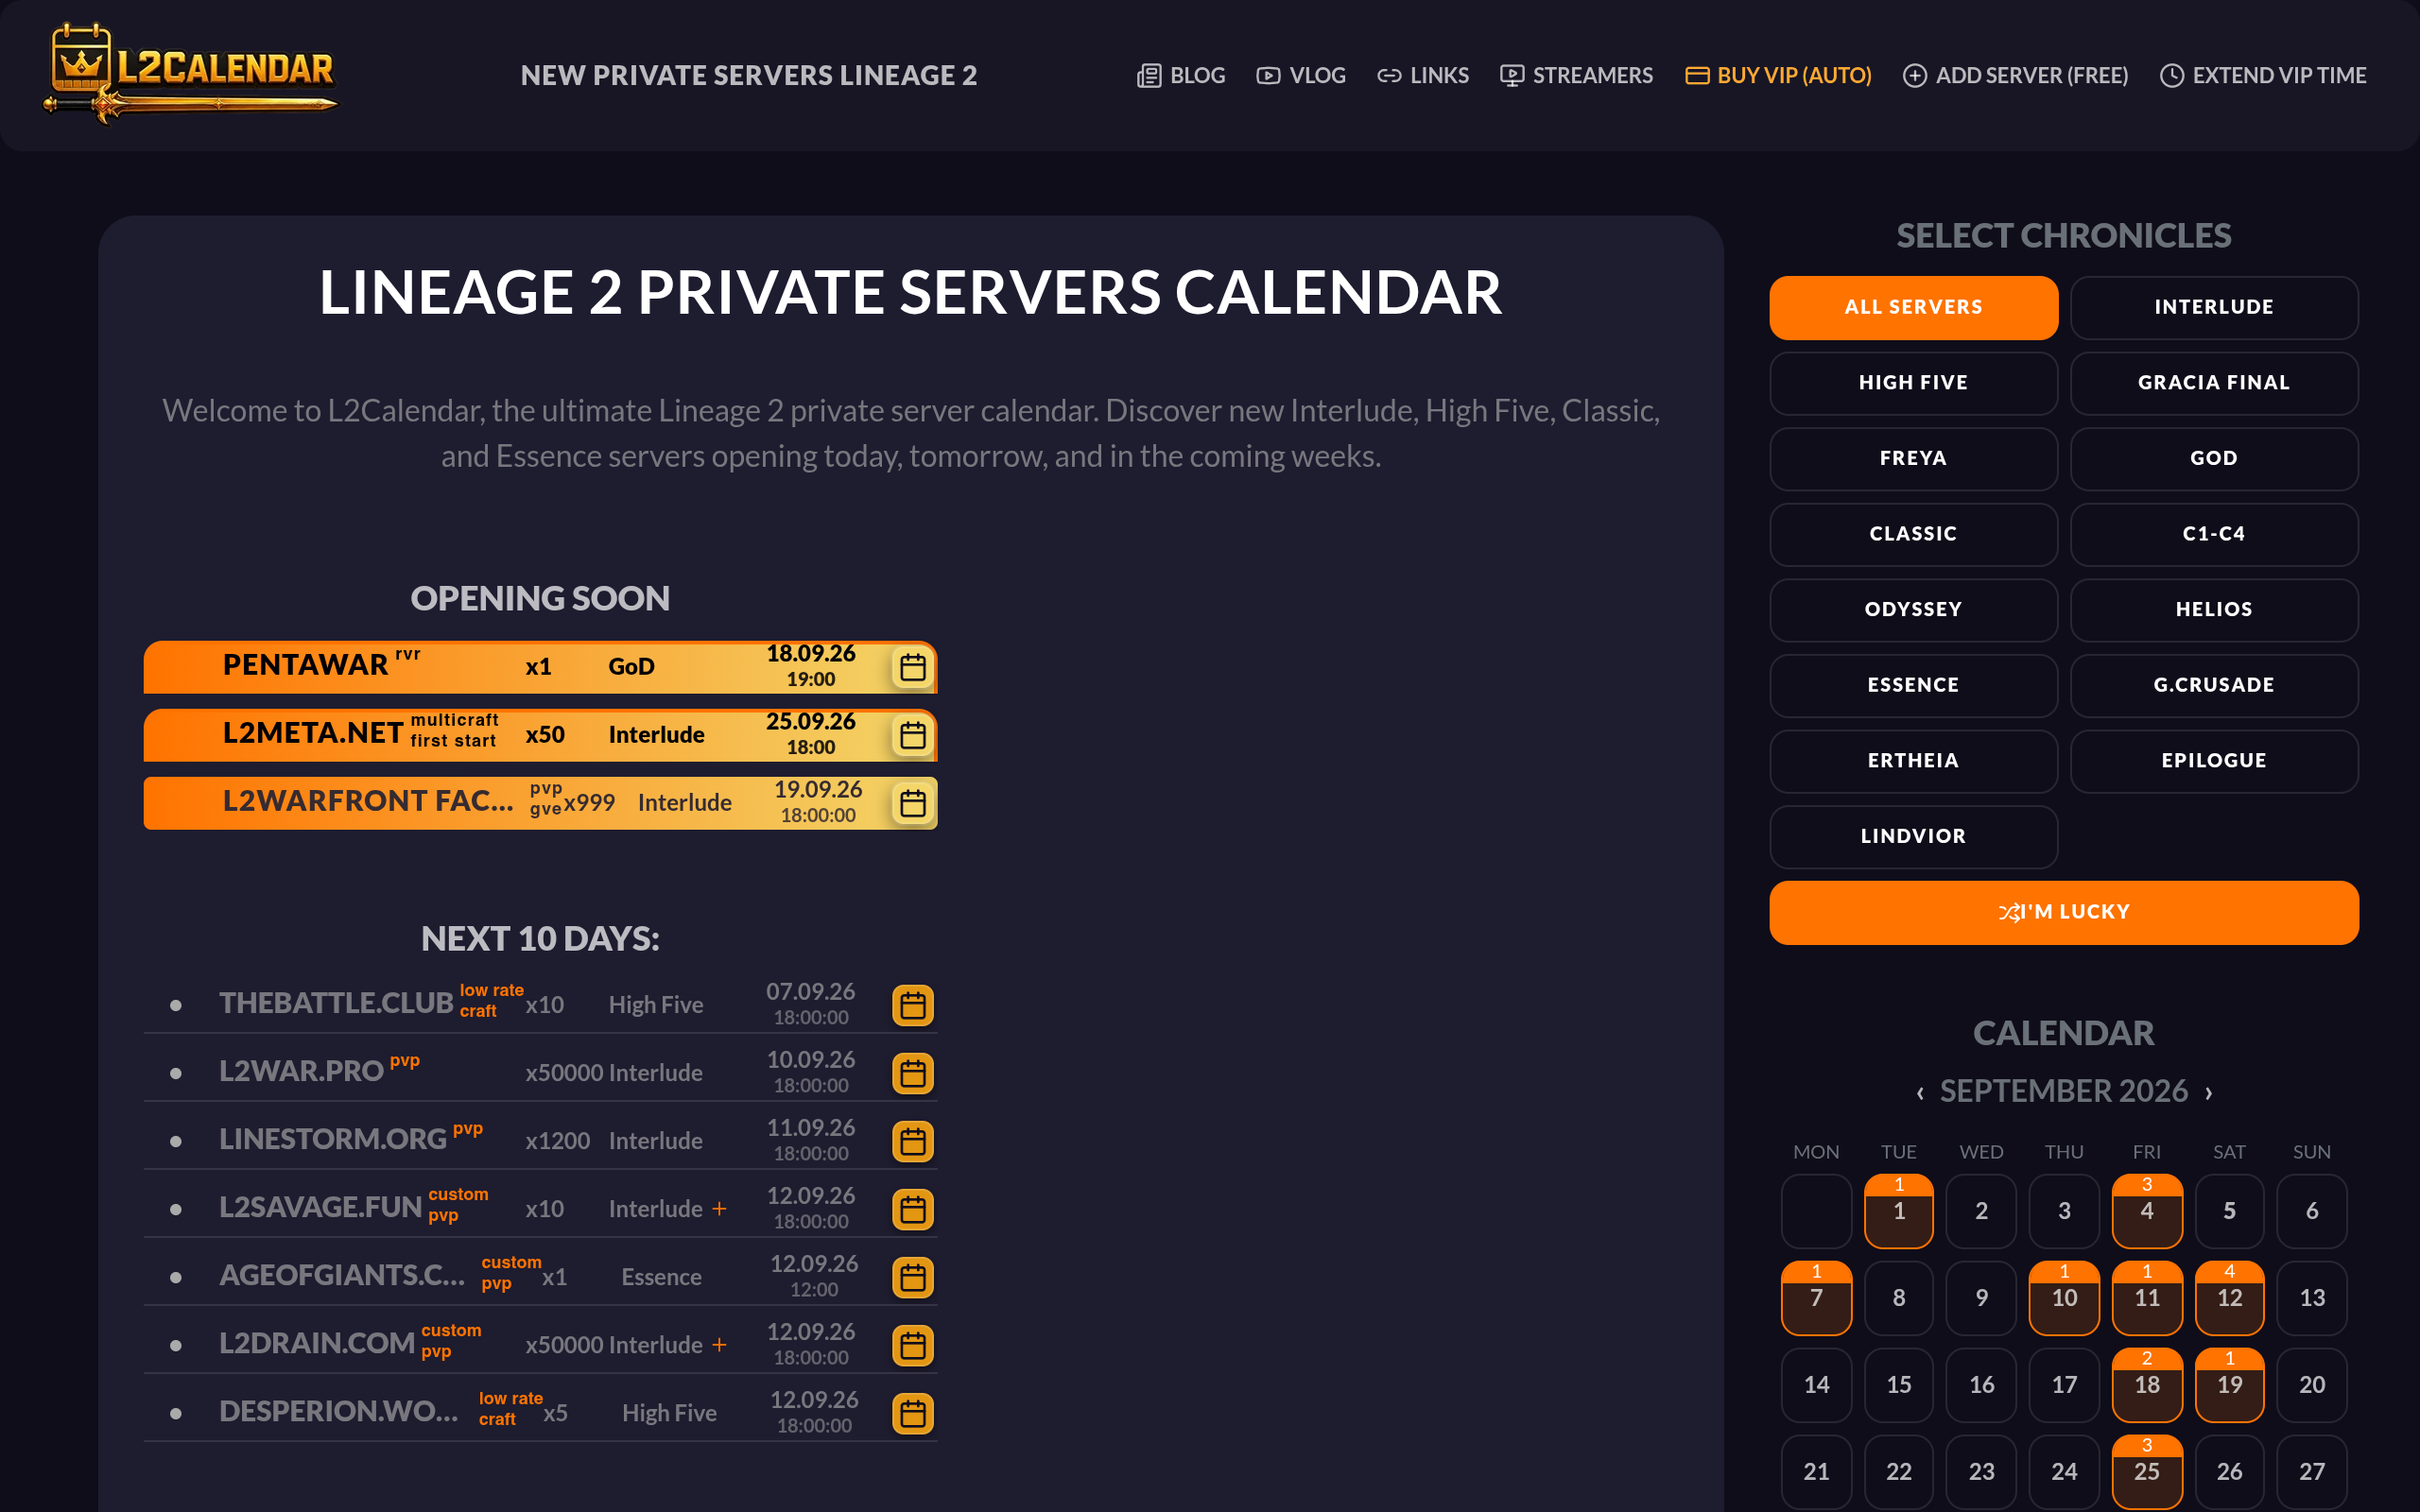
Task: Open LINESTORM.ORG server link
Action: coord(333,1139)
